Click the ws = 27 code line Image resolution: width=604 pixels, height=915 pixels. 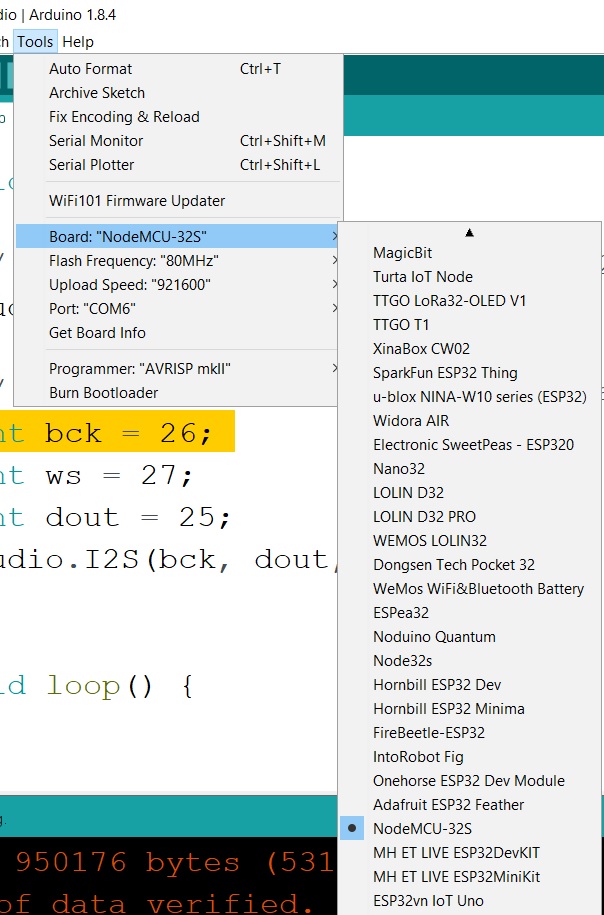pos(96,475)
